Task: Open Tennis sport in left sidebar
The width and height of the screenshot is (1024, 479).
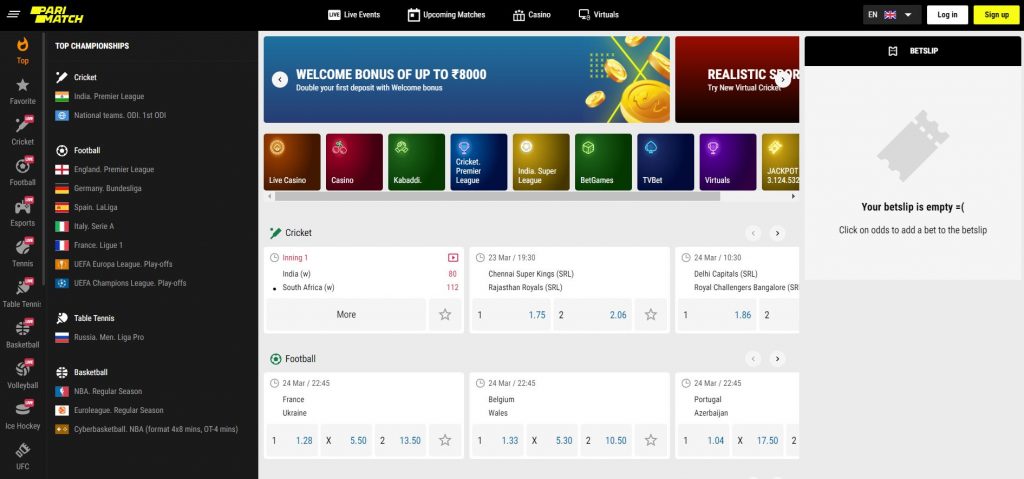Action: (x=22, y=253)
